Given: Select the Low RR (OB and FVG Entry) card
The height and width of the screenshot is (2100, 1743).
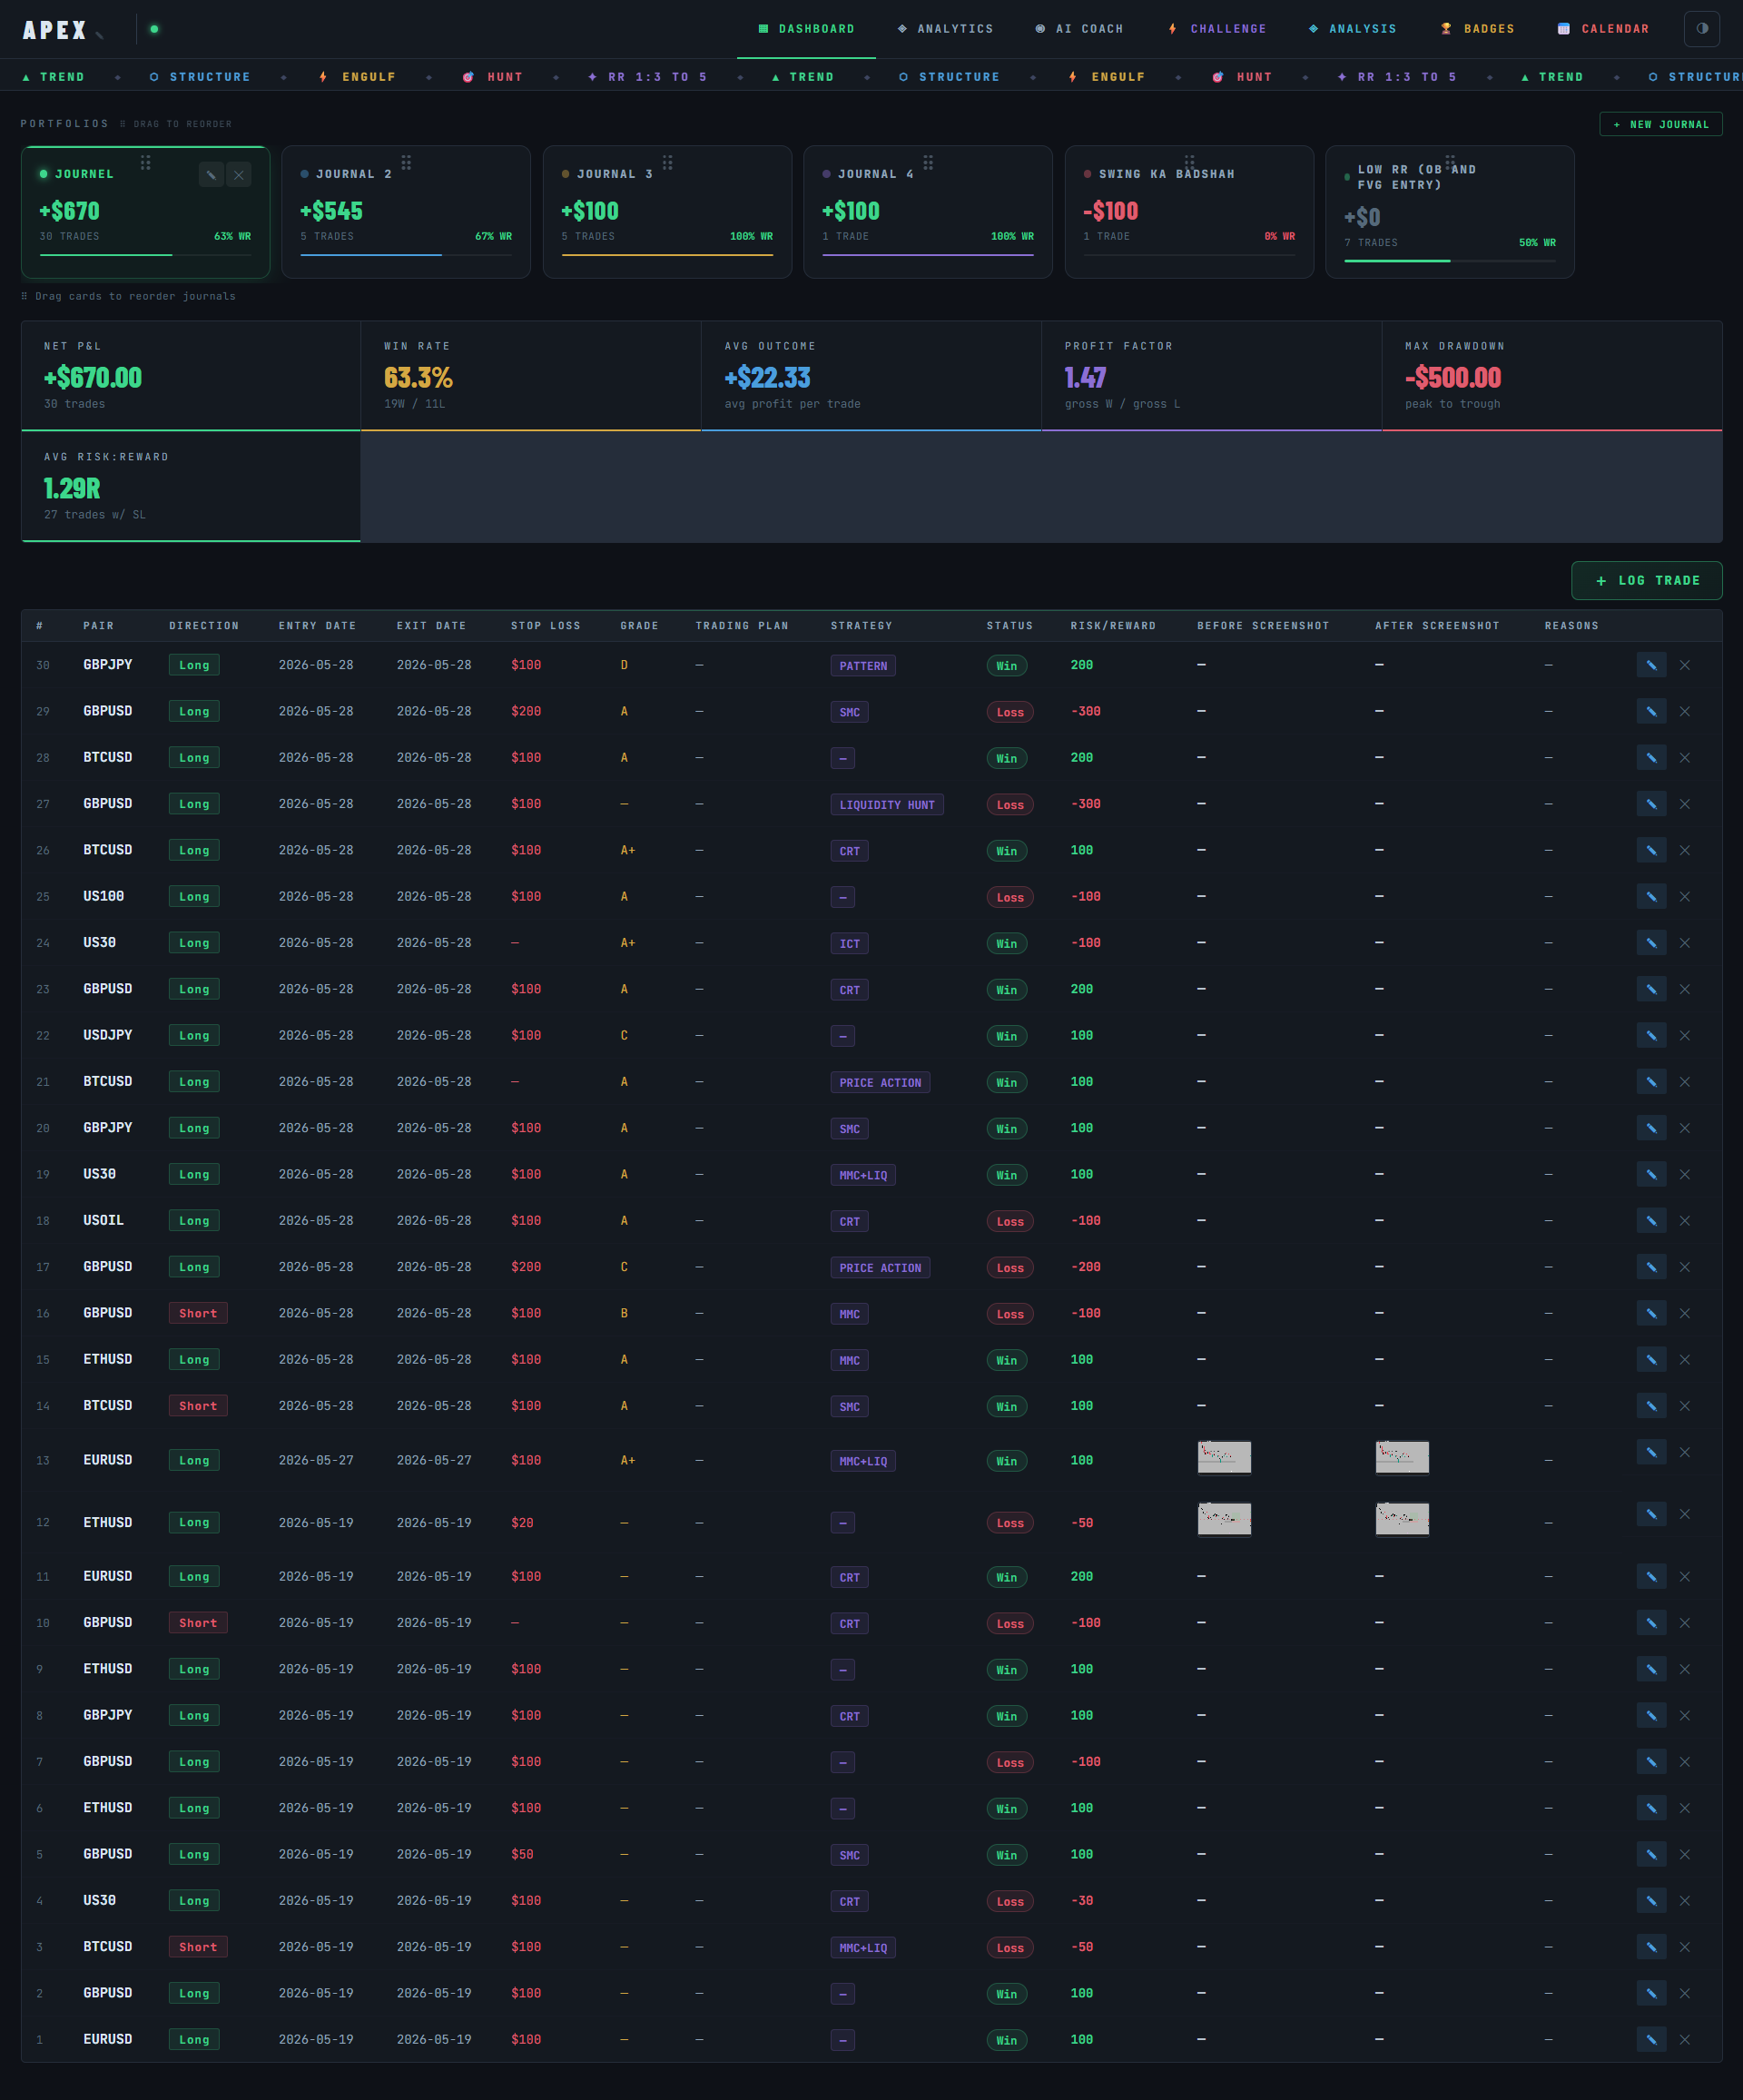Looking at the screenshot, I should pyautogui.click(x=1449, y=212).
